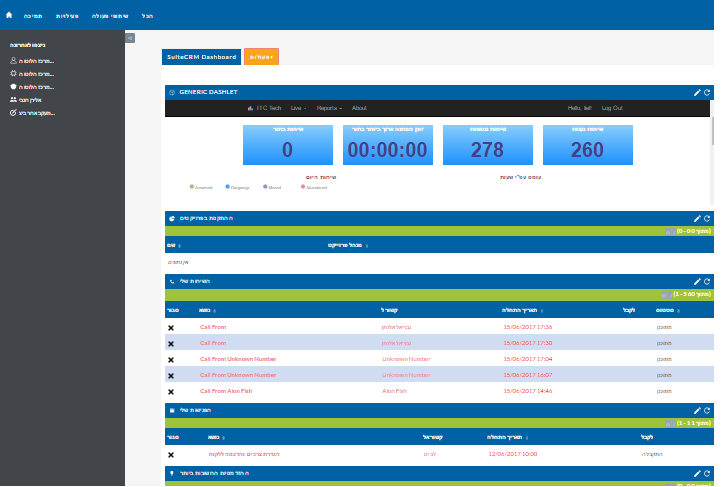
Task: Go to the Home icon in top navigation
Action: [9, 15]
